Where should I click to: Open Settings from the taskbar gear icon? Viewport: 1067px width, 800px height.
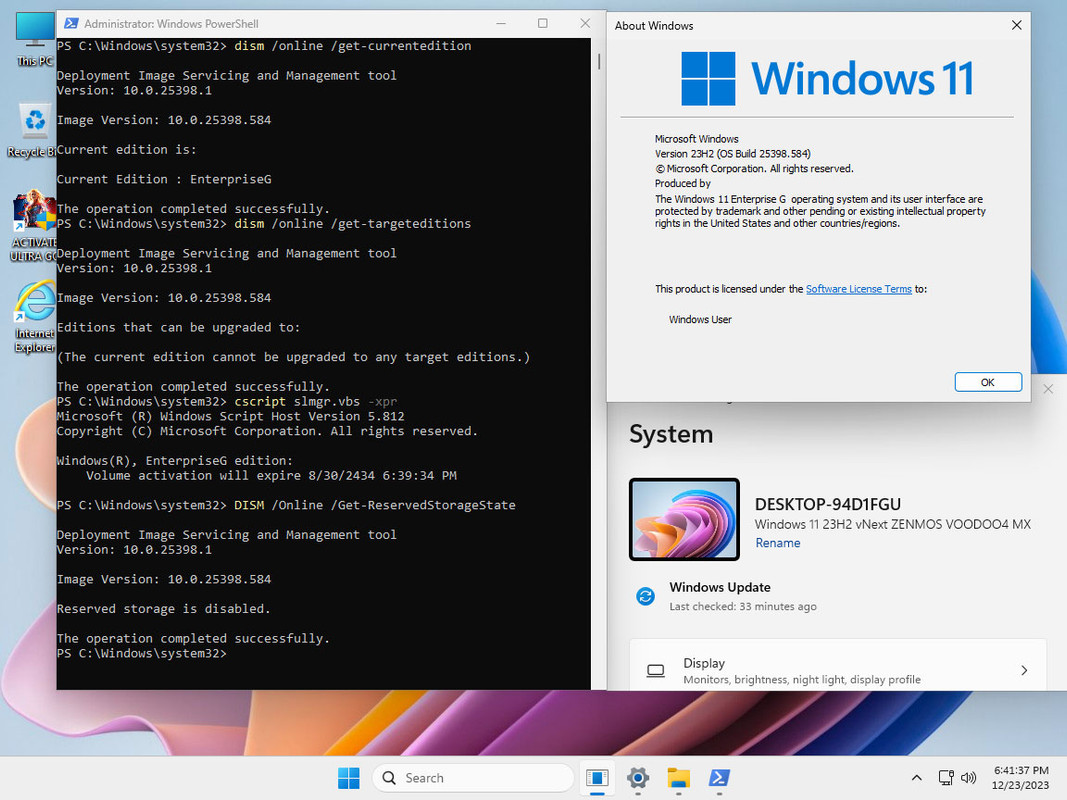[638, 778]
